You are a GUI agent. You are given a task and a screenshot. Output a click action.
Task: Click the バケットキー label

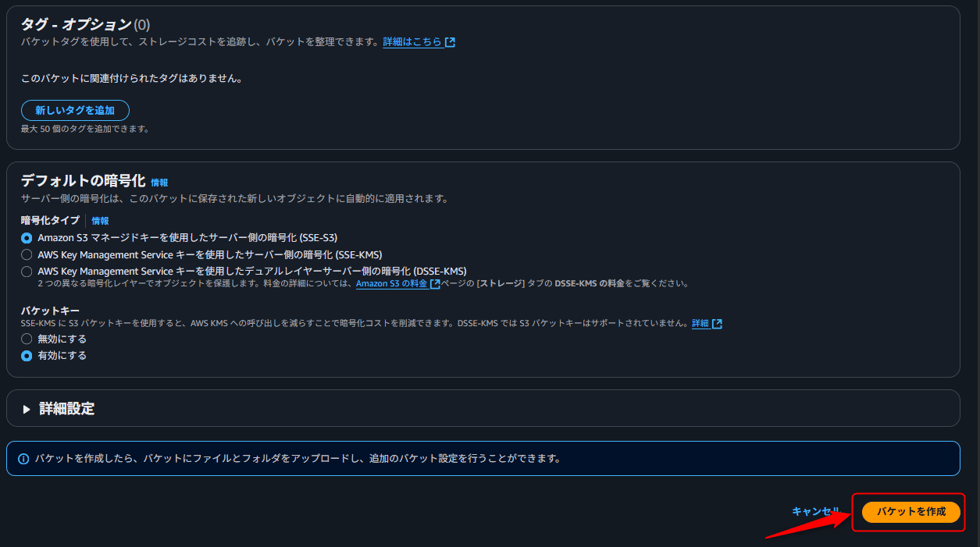pos(50,311)
